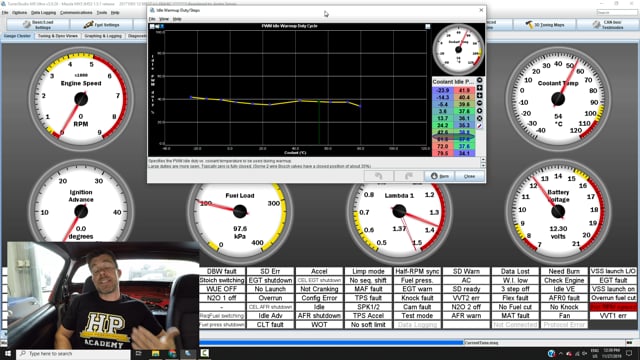Select coolant cell 72.0
Image resolution: width=640 pixels, height=360 pixels.
click(x=443, y=146)
